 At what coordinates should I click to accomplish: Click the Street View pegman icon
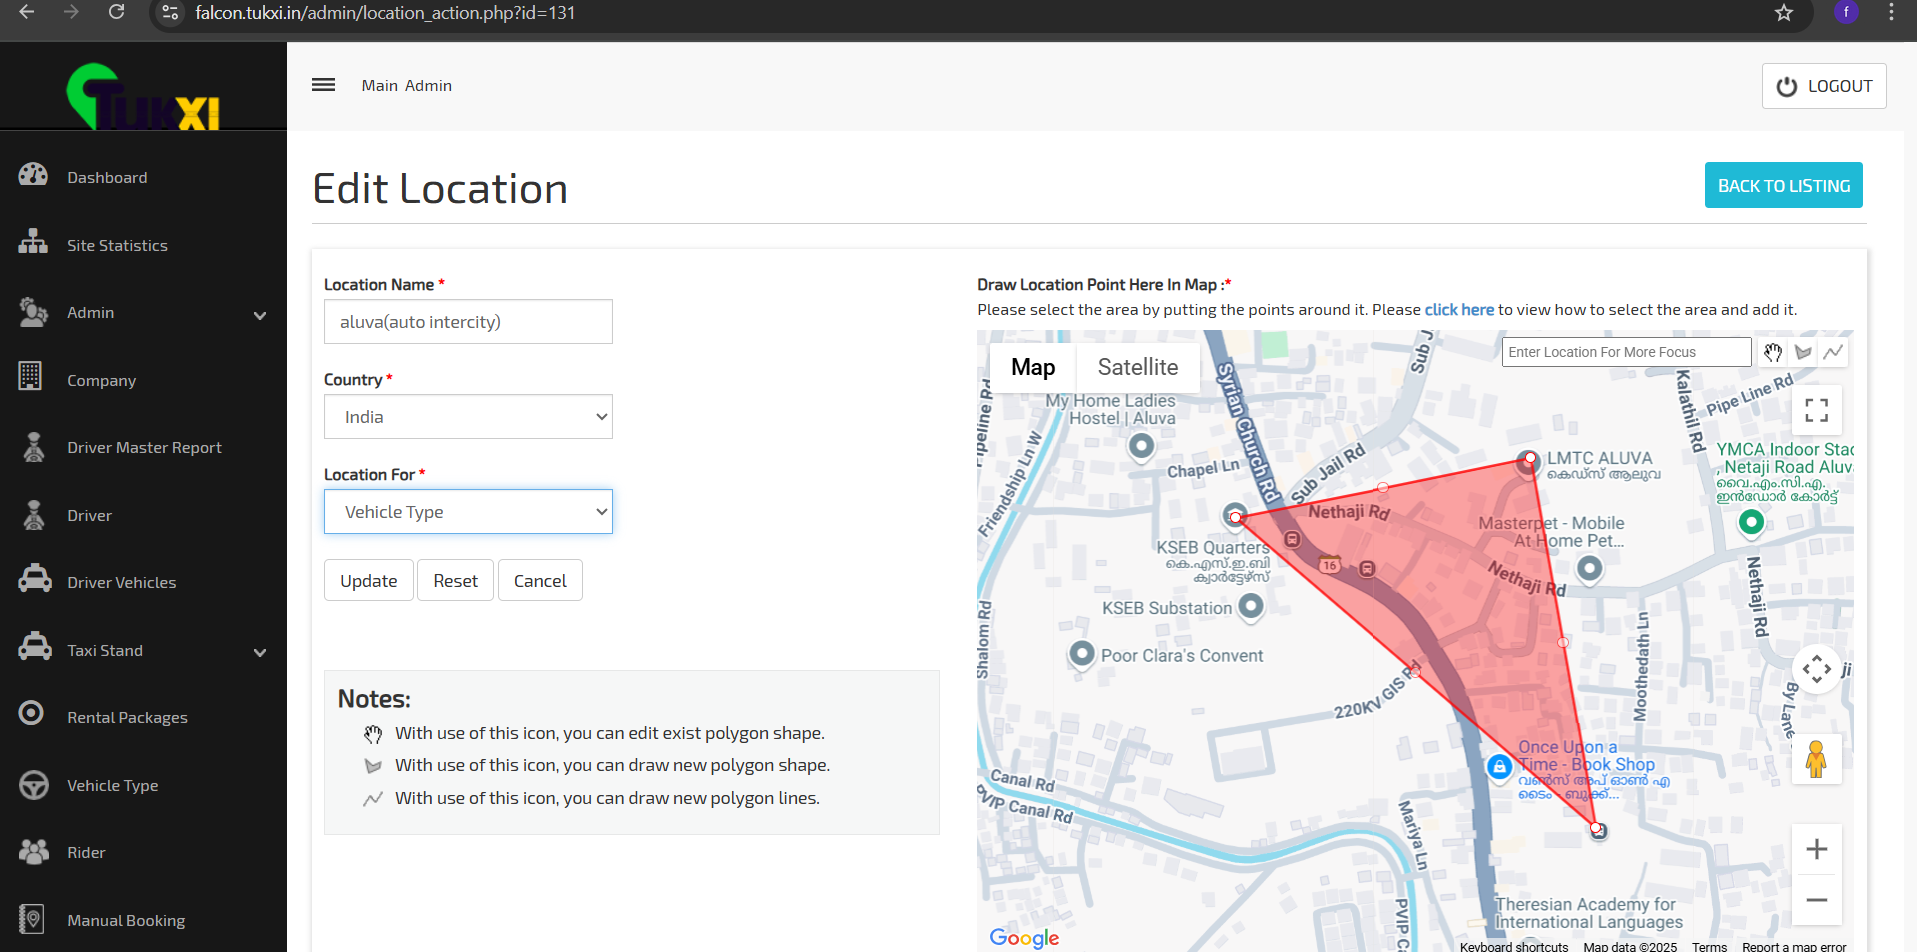tap(1816, 759)
